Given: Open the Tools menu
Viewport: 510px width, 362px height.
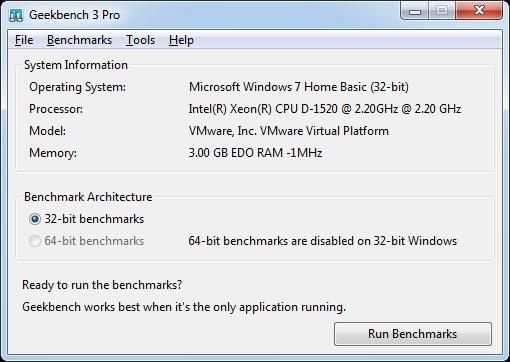Looking at the screenshot, I should [140, 40].
